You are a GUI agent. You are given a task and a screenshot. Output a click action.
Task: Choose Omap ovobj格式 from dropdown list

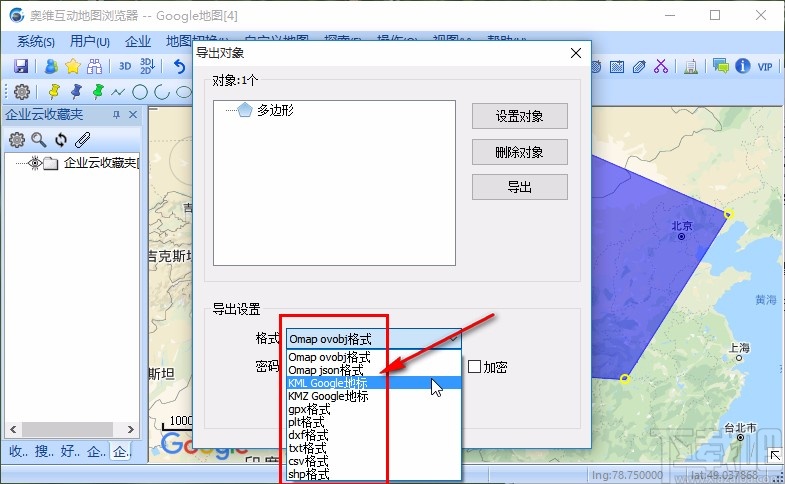(x=373, y=357)
